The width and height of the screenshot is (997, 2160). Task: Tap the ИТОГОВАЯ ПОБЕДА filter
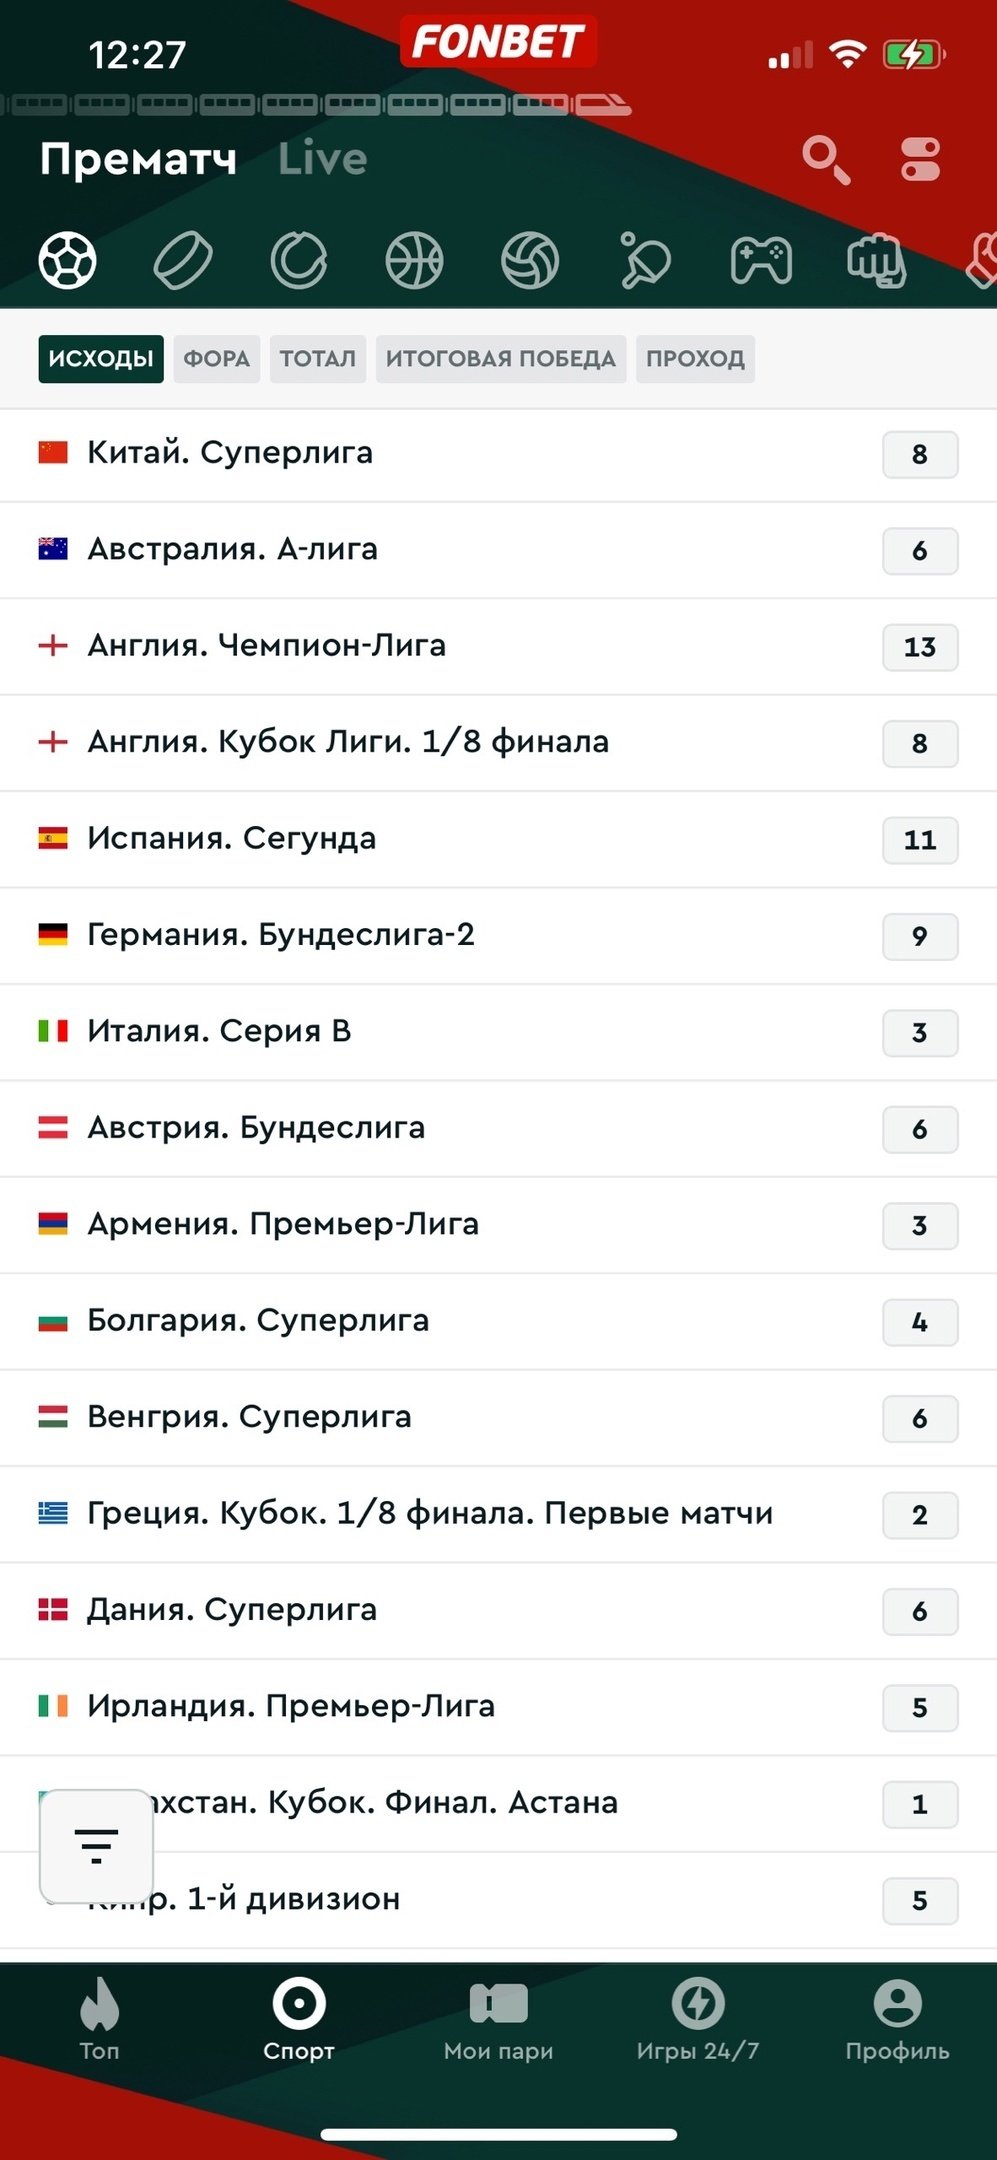tap(500, 359)
